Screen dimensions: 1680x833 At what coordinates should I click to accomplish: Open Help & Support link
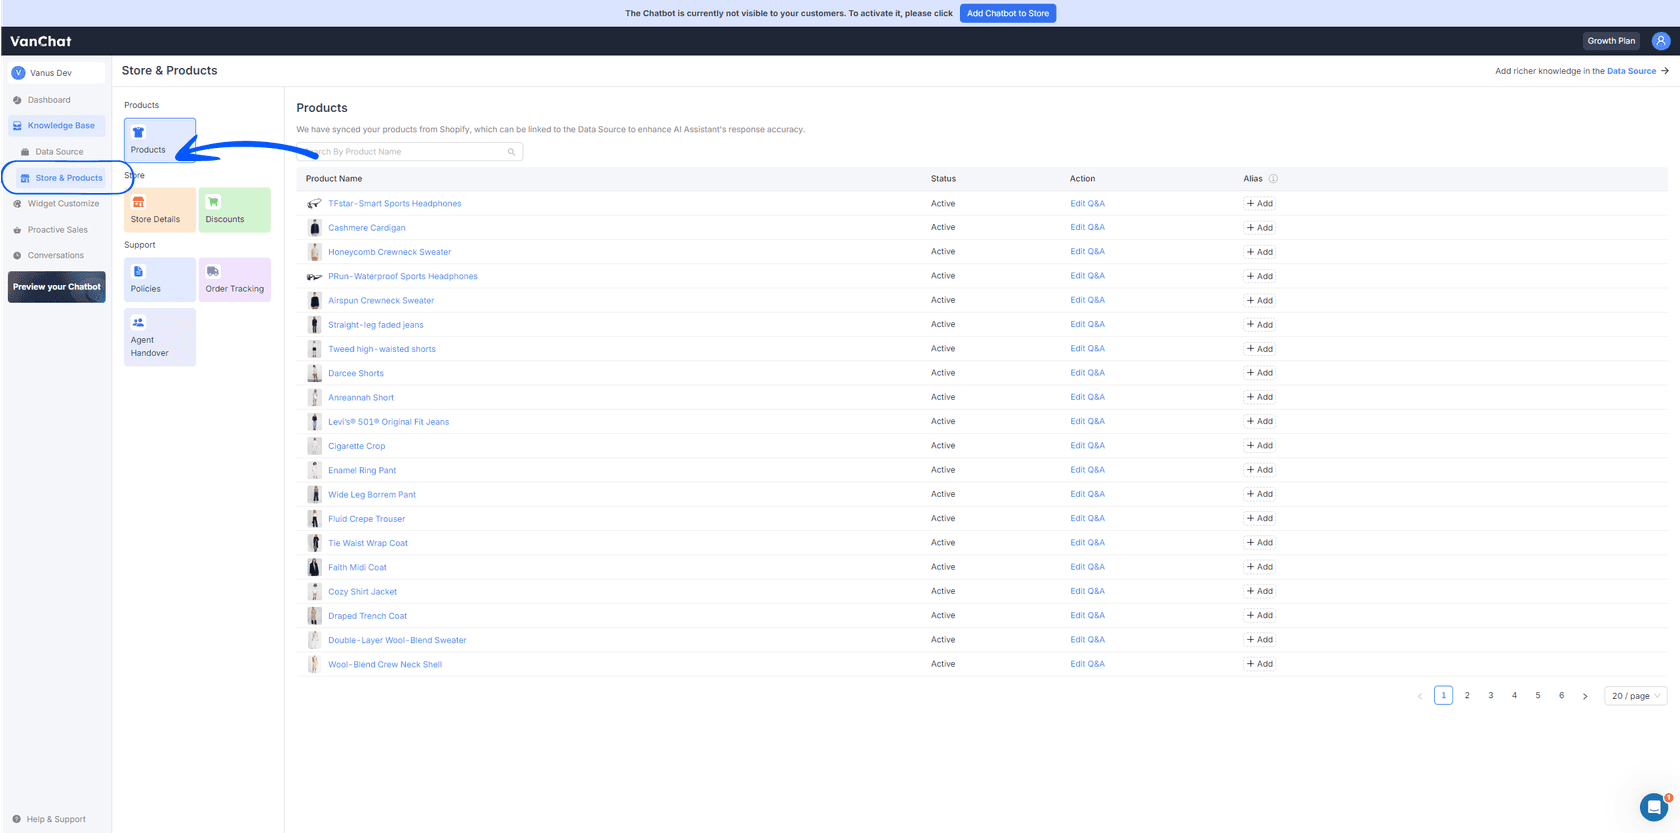coord(49,819)
